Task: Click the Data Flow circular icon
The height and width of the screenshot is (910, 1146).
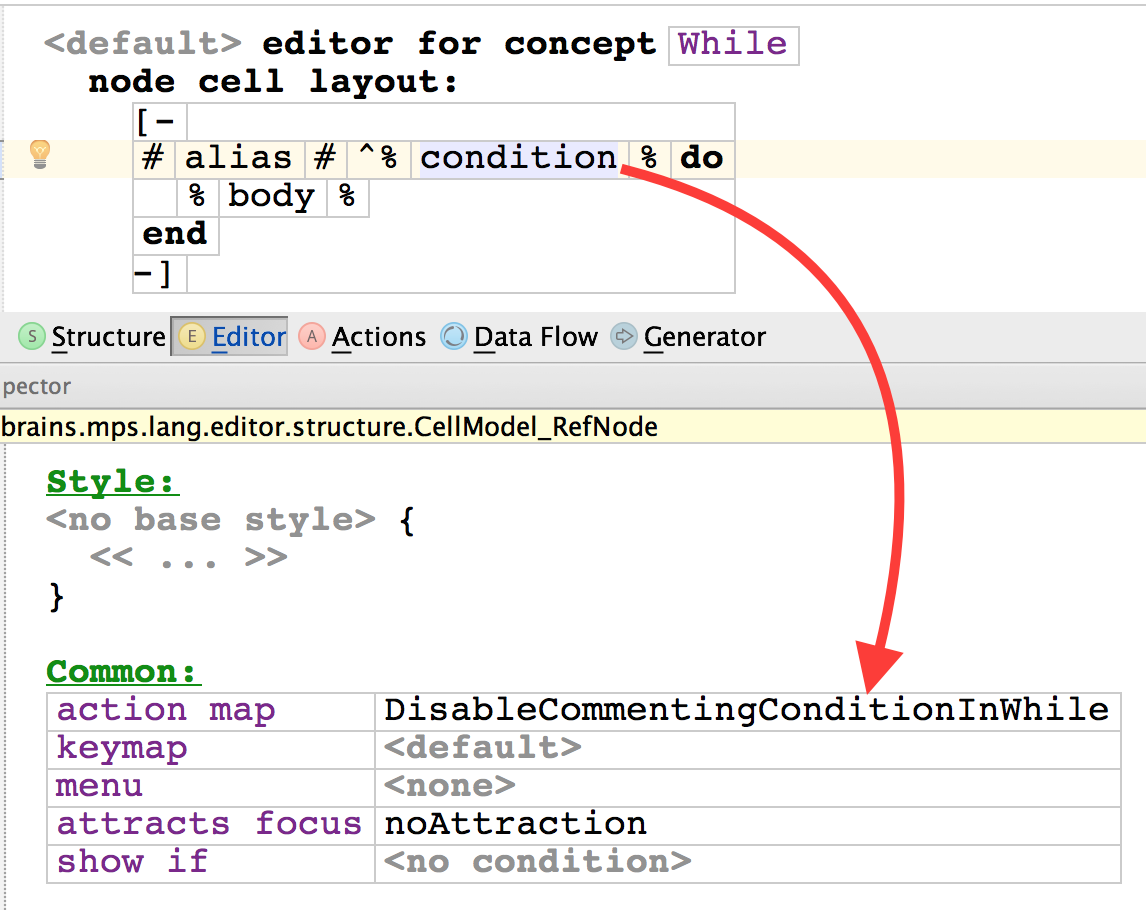Action: point(454,337)
